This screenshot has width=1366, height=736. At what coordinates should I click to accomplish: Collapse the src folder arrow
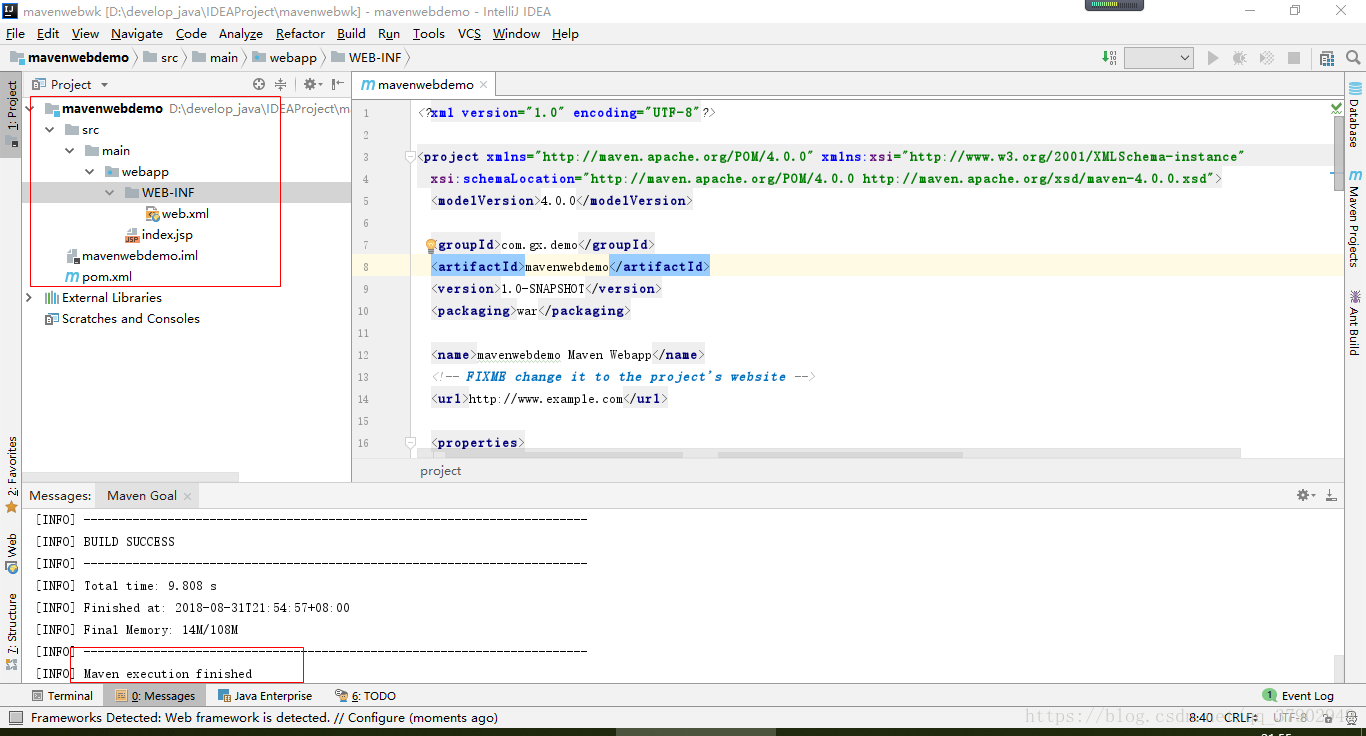point(49,130)
